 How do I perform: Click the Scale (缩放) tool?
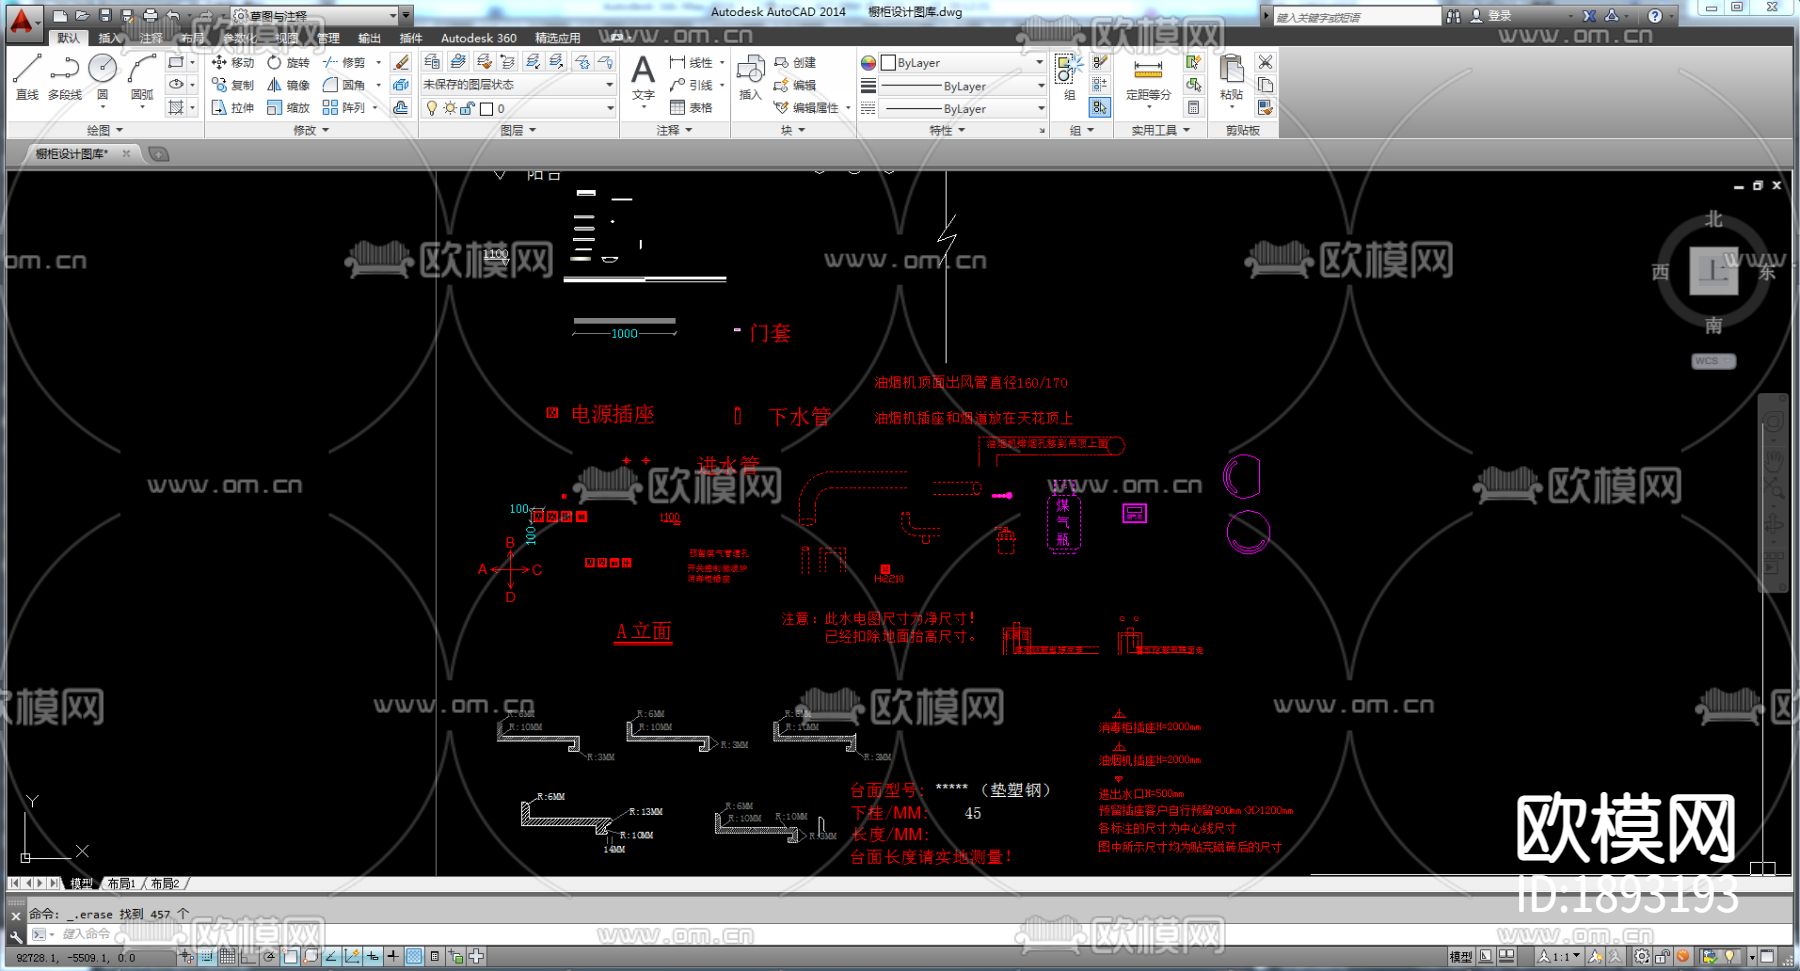point(288,107)
